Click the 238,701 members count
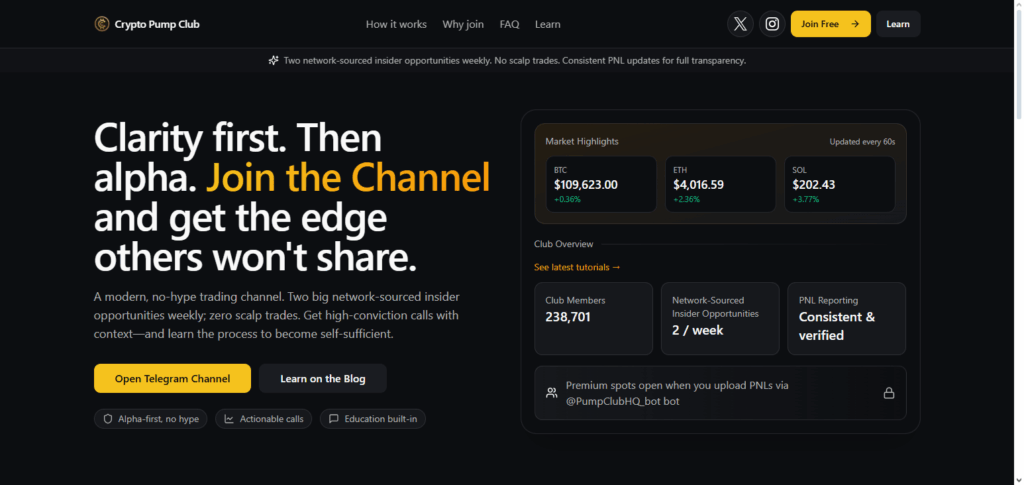The image size is (1024, 485). point(568,317)
